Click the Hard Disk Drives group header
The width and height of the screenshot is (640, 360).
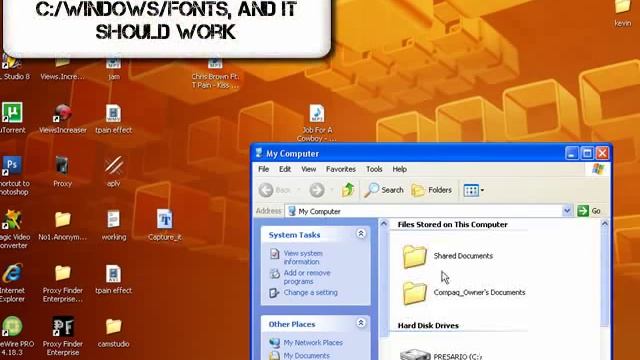428,325
